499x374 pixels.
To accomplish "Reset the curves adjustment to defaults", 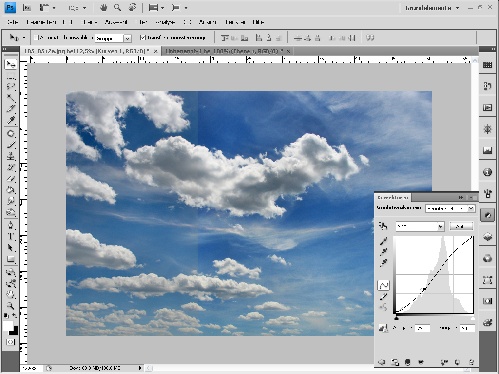I will tap(457, 362).
